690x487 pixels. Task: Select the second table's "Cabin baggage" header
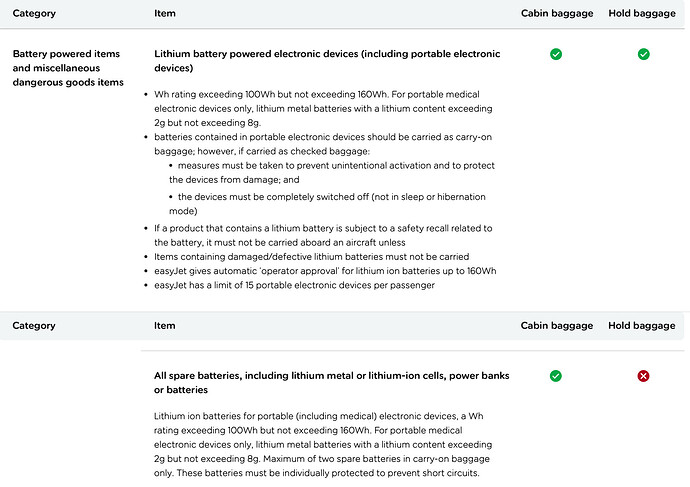[x=556, y=326]
